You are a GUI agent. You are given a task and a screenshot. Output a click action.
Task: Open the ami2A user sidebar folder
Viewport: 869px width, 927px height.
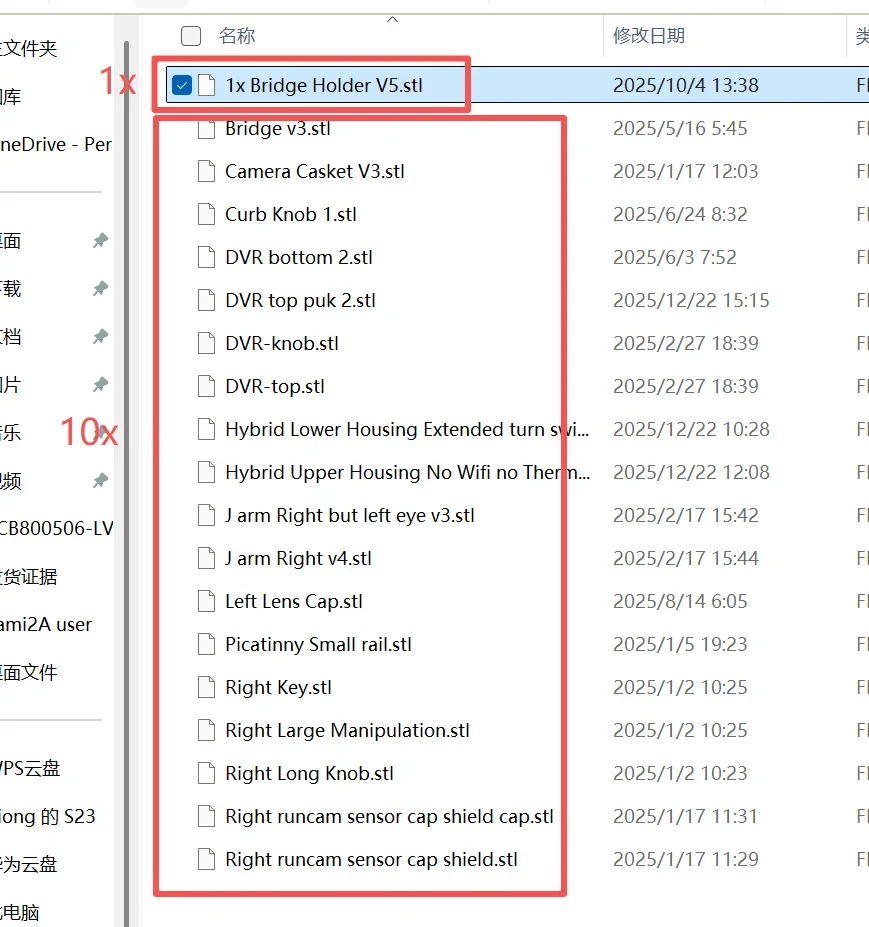tap(46, 624)
